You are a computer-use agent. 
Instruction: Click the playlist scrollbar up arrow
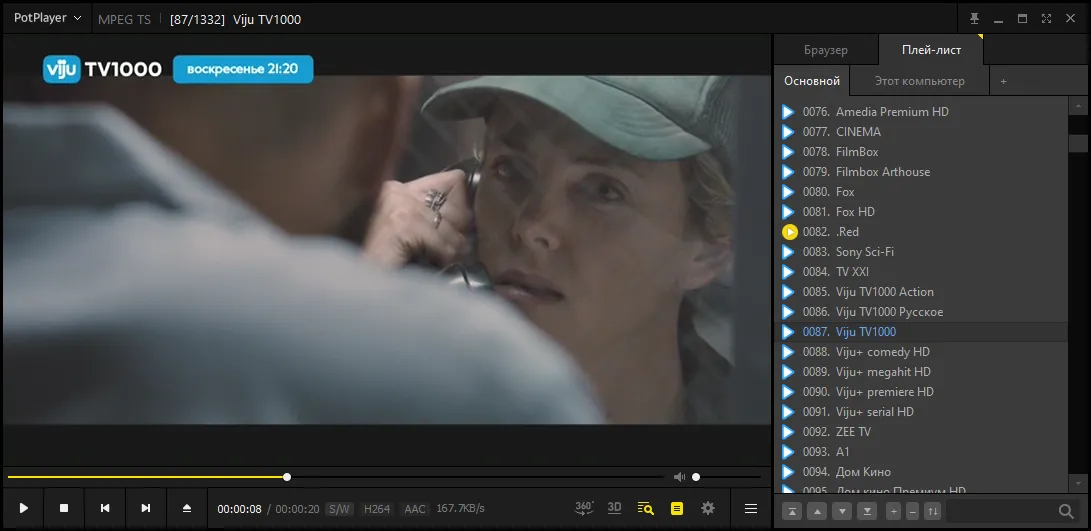(1078, 106)
